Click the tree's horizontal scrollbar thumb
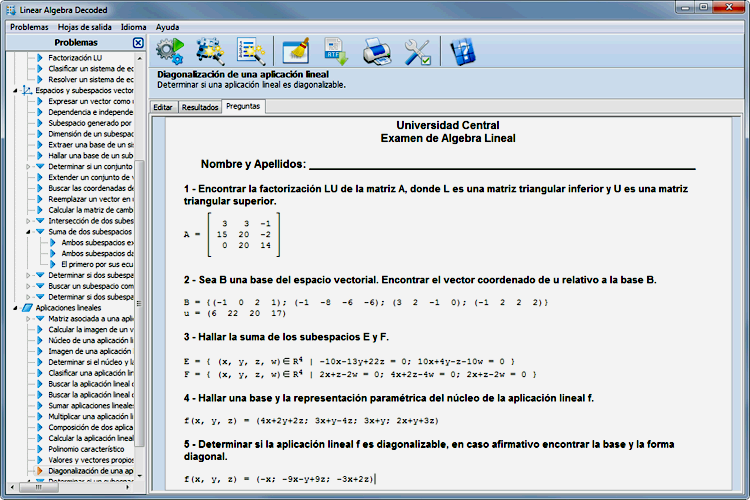 point(38,487)
